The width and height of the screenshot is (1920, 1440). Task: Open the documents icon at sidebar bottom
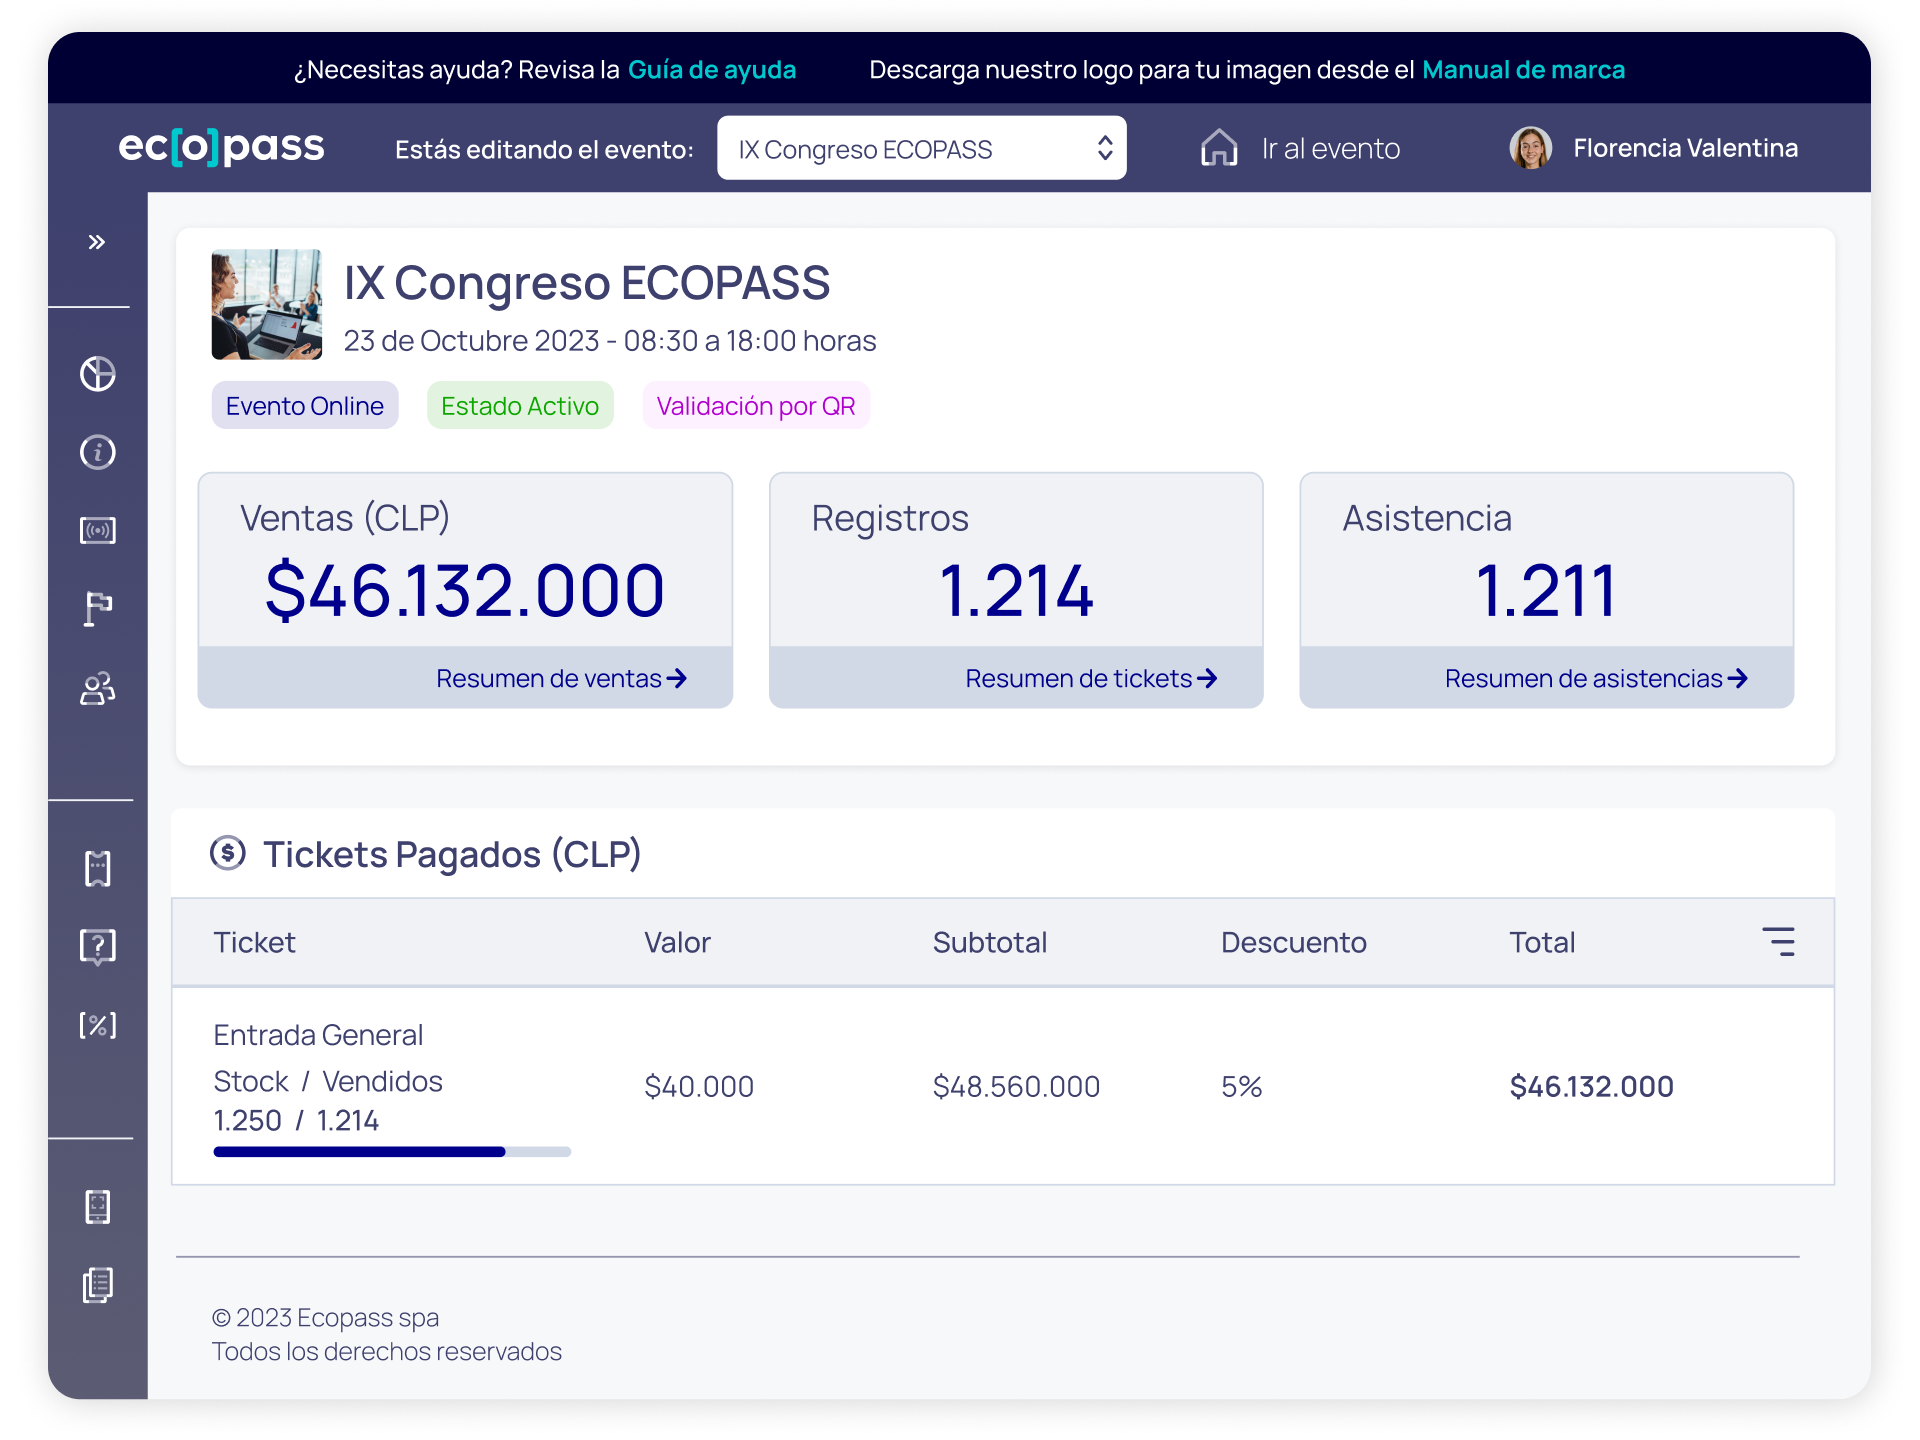(97, 1285)
